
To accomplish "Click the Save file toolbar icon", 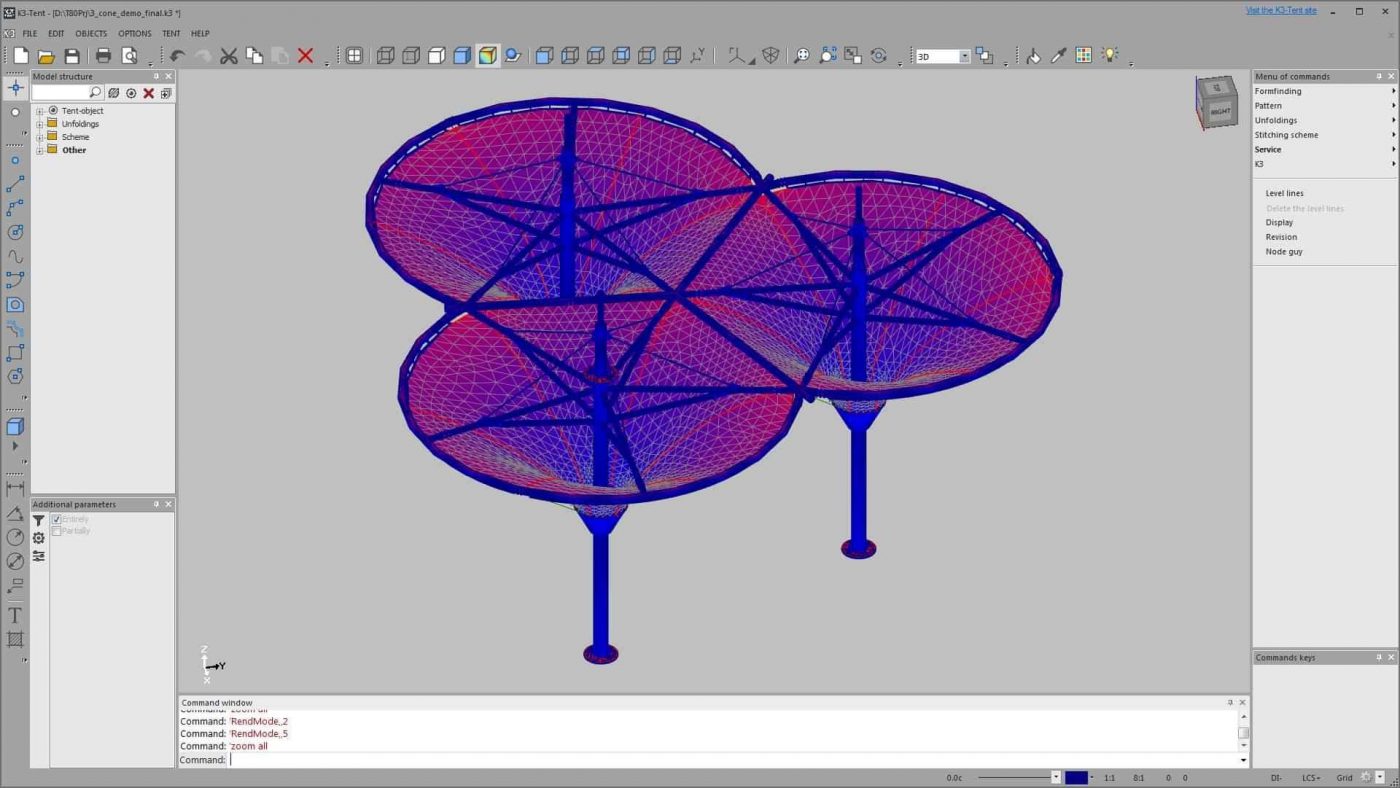I will (x=71, y=56).
